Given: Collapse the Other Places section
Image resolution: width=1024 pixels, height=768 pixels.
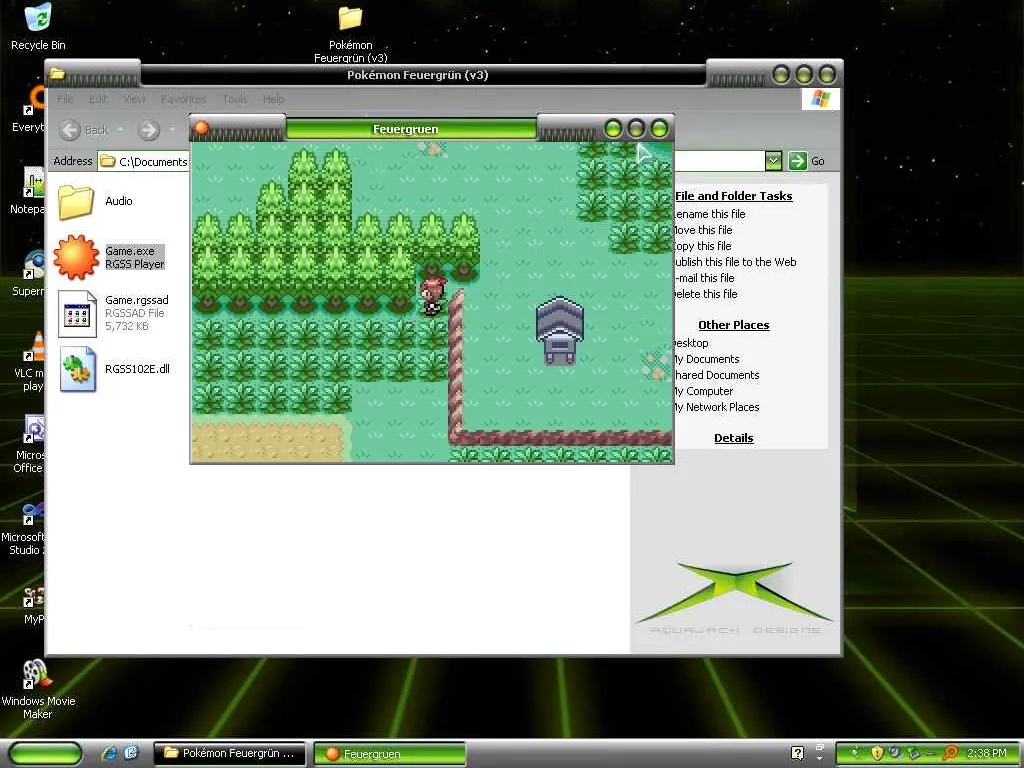Looking at the screenshot, I should pyautogui.click(x=733, y=325).
